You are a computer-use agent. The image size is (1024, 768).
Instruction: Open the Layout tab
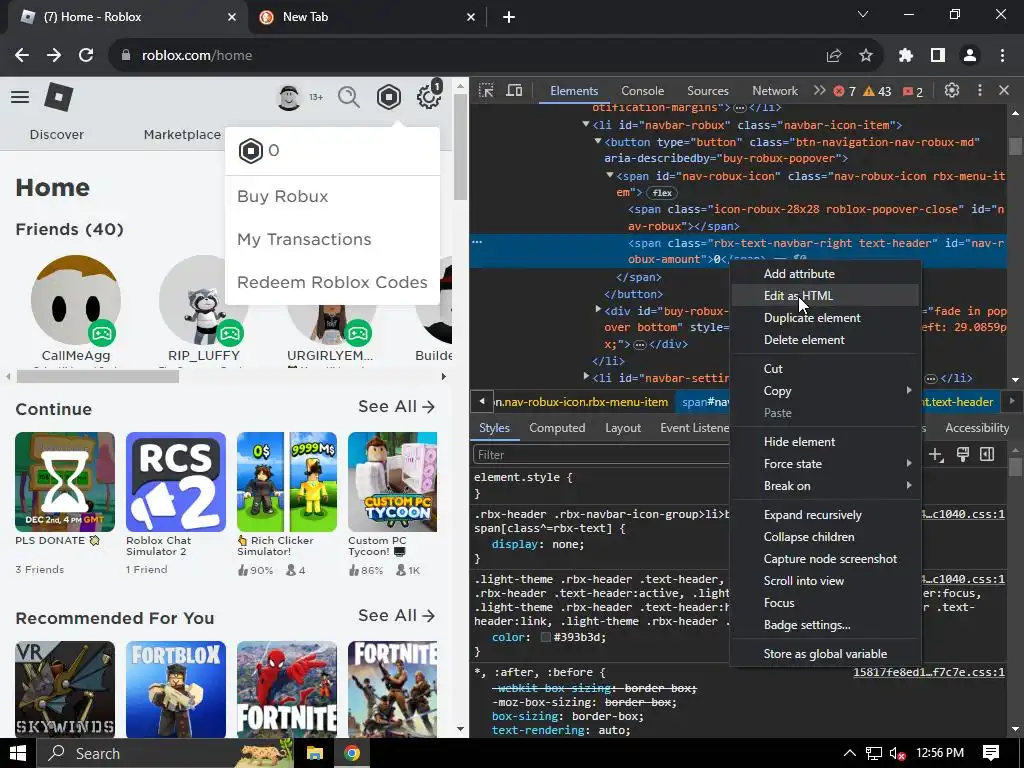click(622, 428)
